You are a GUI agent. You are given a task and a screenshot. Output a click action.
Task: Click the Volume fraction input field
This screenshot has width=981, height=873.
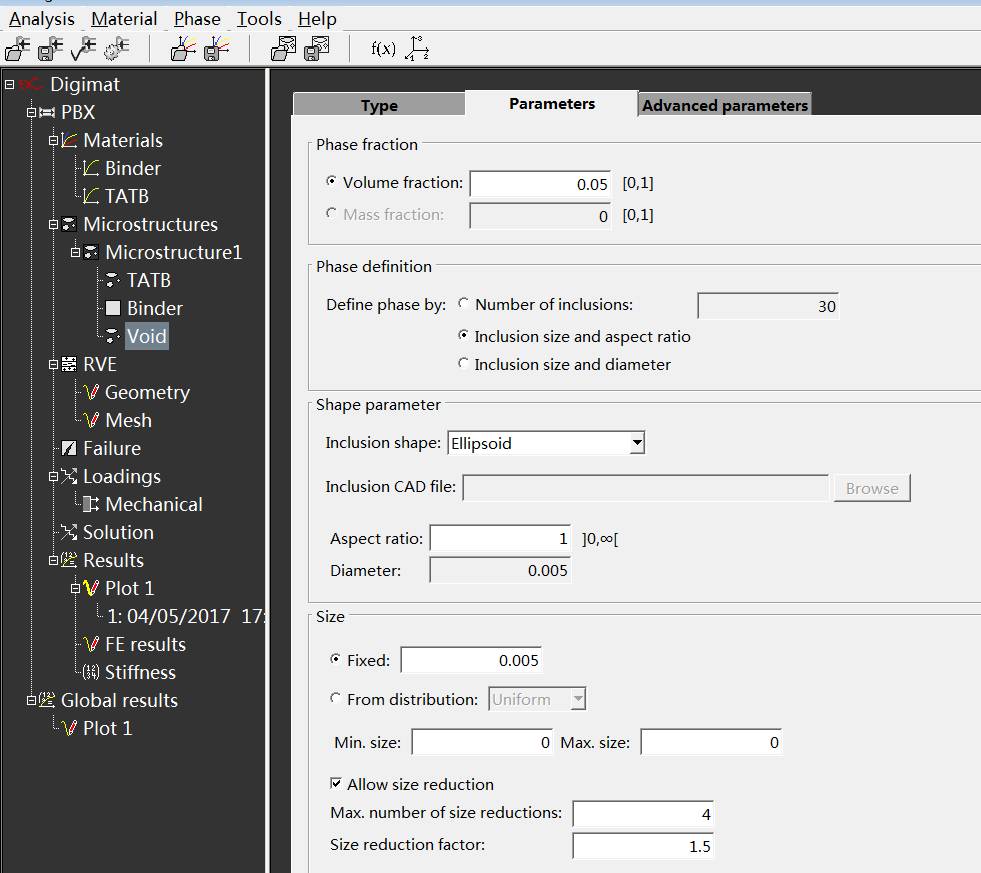pyautogui.click(x=540, y=184)
